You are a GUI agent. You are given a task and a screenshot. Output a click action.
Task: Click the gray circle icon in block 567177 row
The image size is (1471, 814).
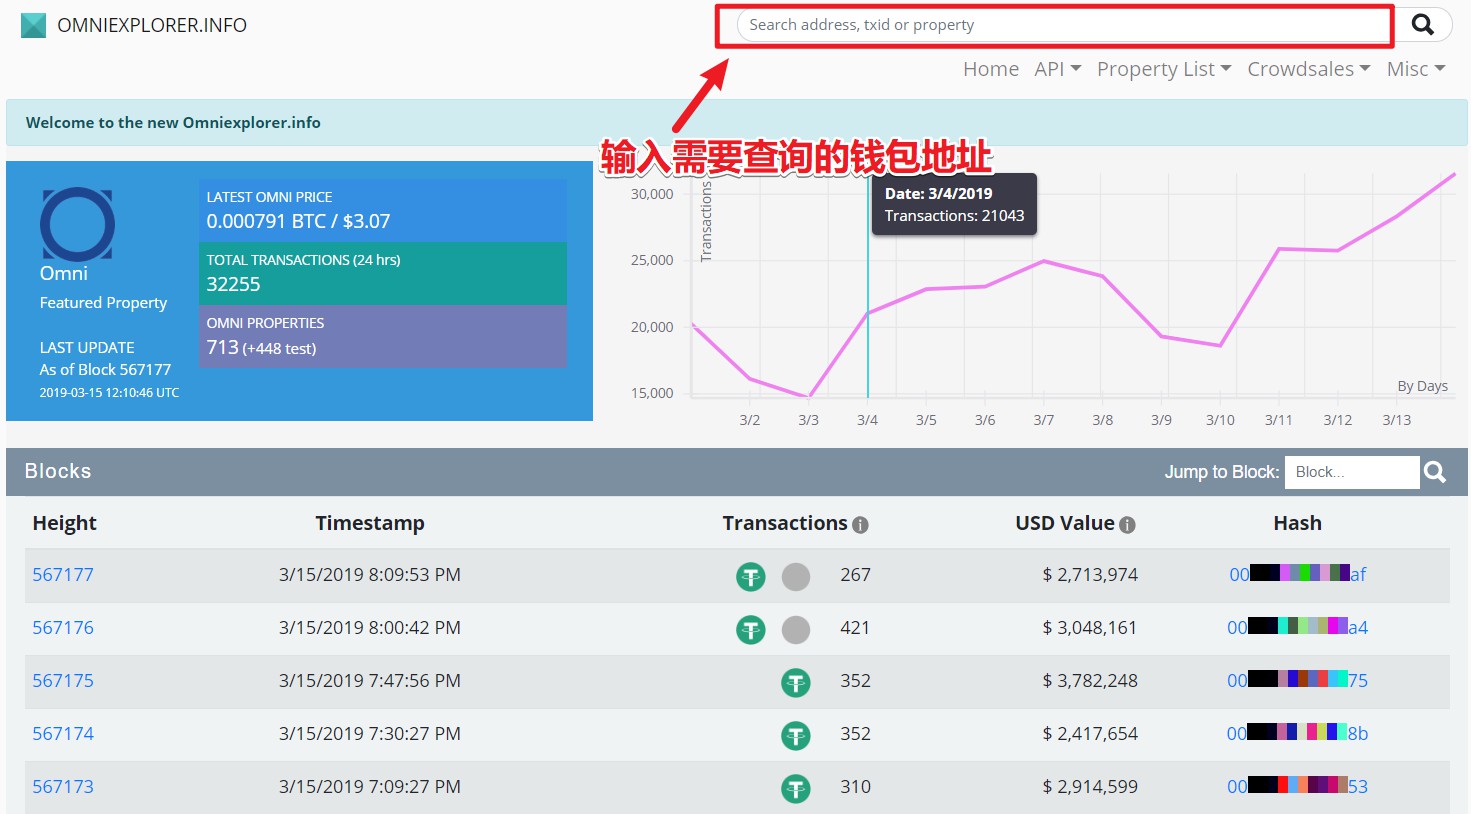[796, 576]
